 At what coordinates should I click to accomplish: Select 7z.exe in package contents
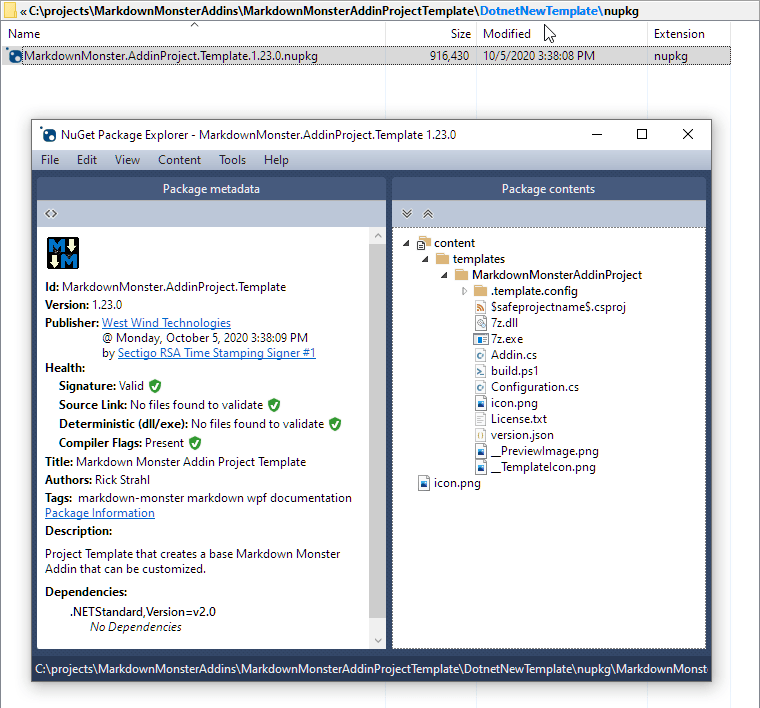pyautogui.click(x=507, y=339)
